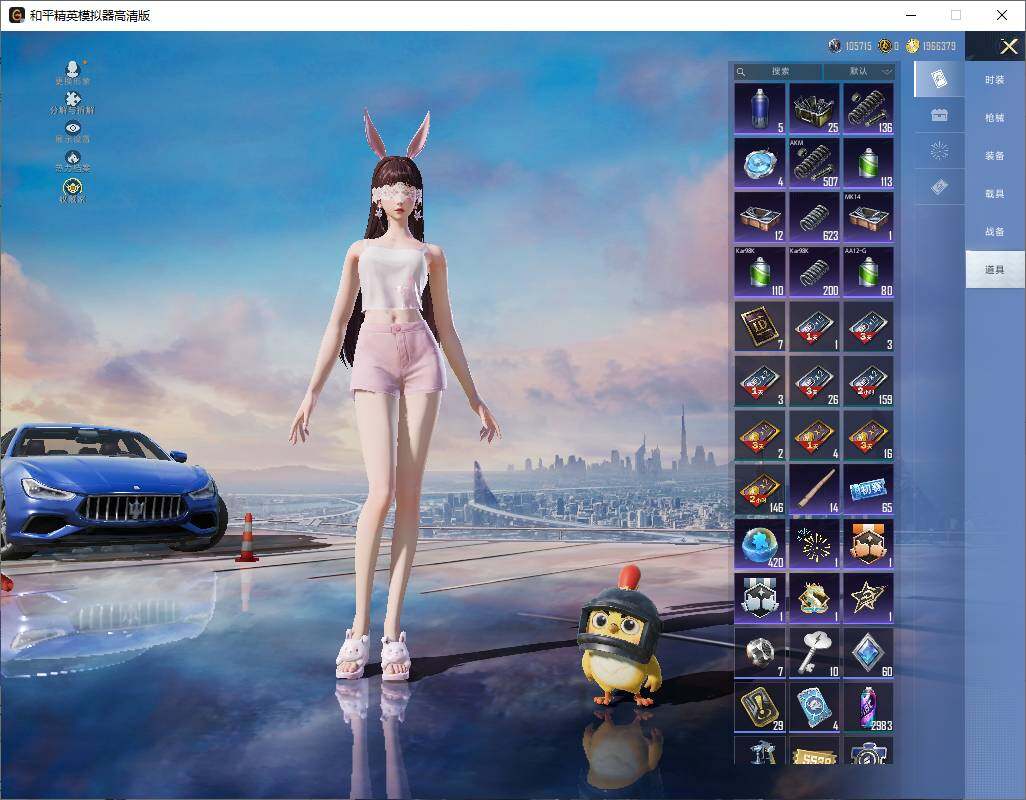Image resolution: width=1026 pixels, height=800 pixels.
Task: Open the 默认 sort dropdown
Action: pyautogui.click(x=859, y=71)
